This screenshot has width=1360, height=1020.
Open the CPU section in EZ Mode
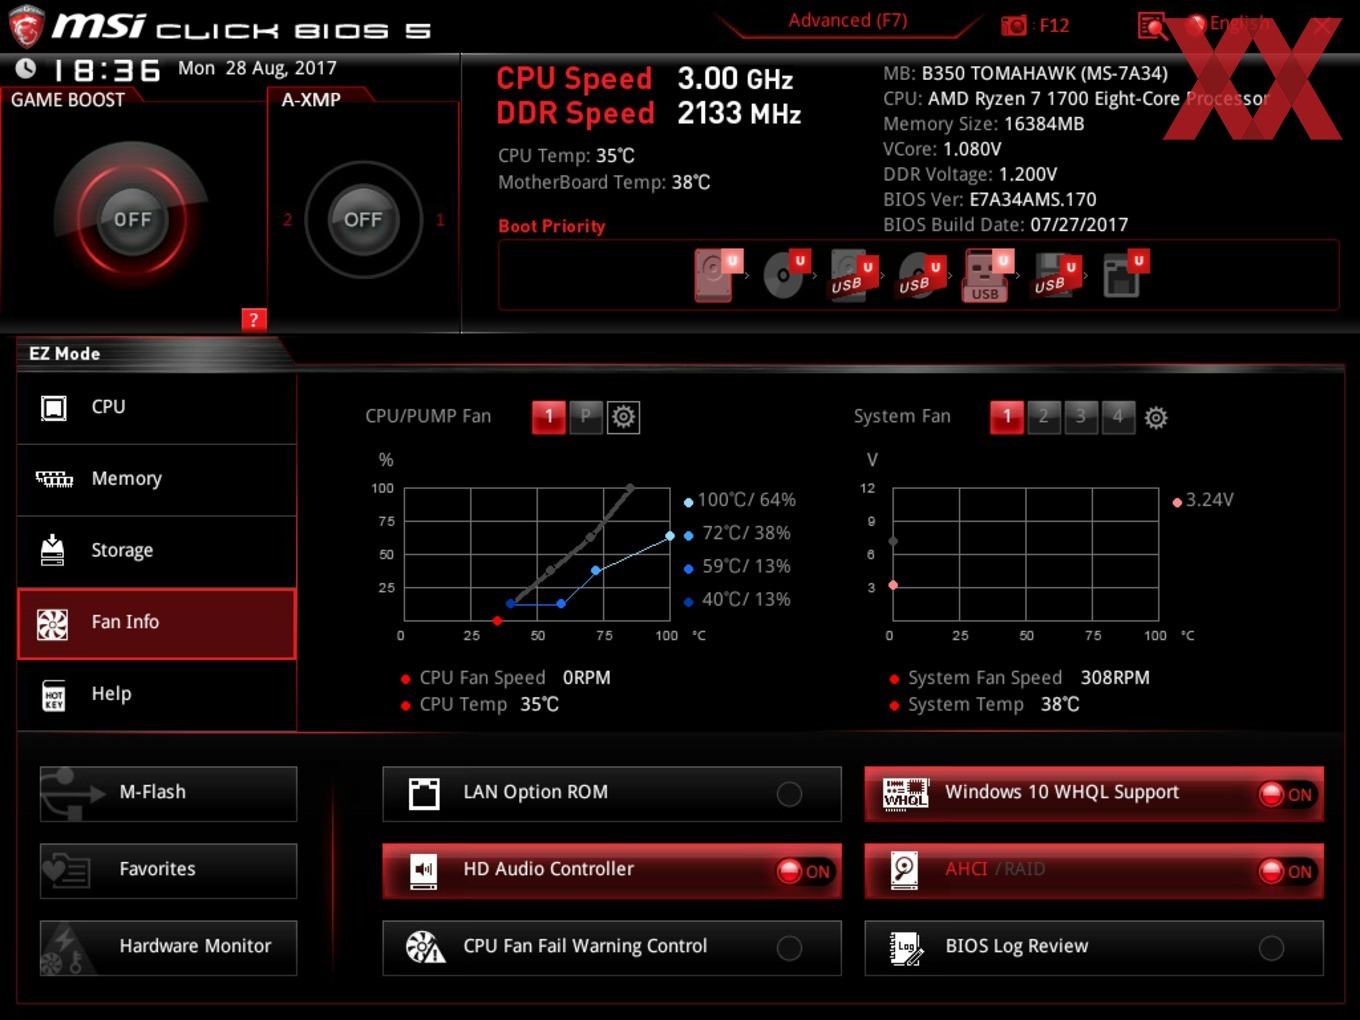pyautogui.click(x=157, y=407)
